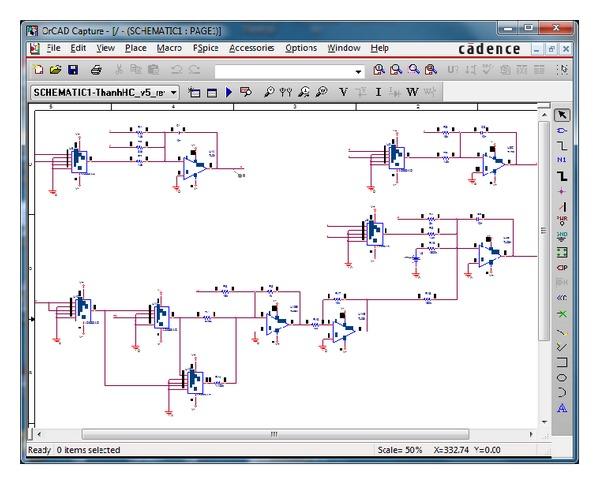600x485 pixels.
Task: Run the PSpice simulation play button
Action: (x=229, y=92)
